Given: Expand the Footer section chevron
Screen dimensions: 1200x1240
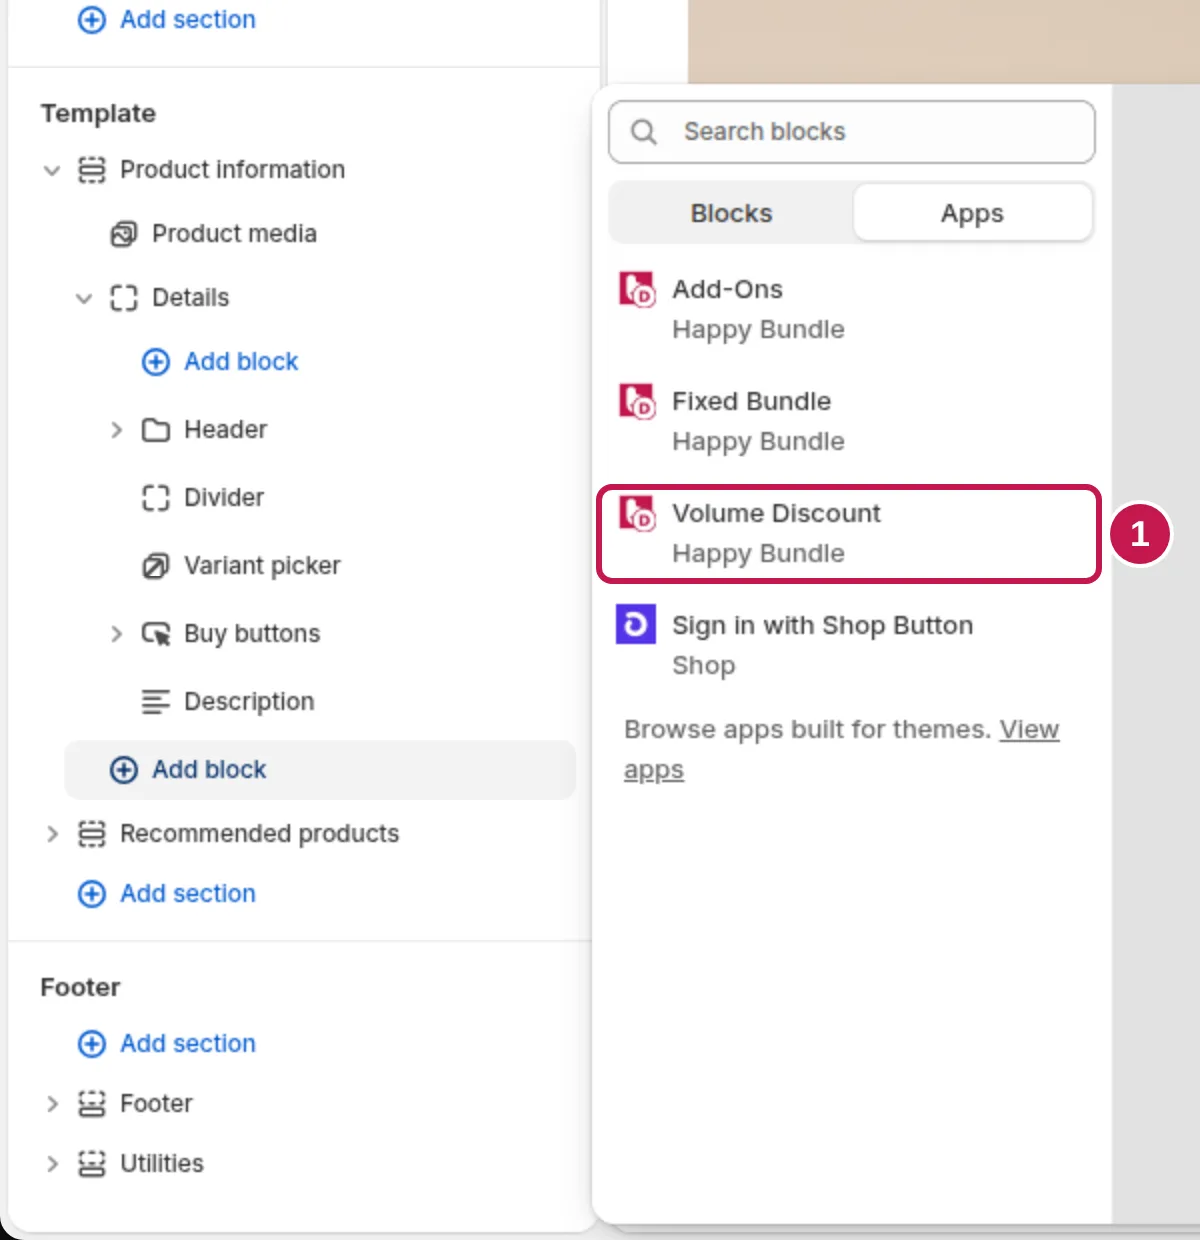Looking at the screenshot, I should (x=52, y=1104).
